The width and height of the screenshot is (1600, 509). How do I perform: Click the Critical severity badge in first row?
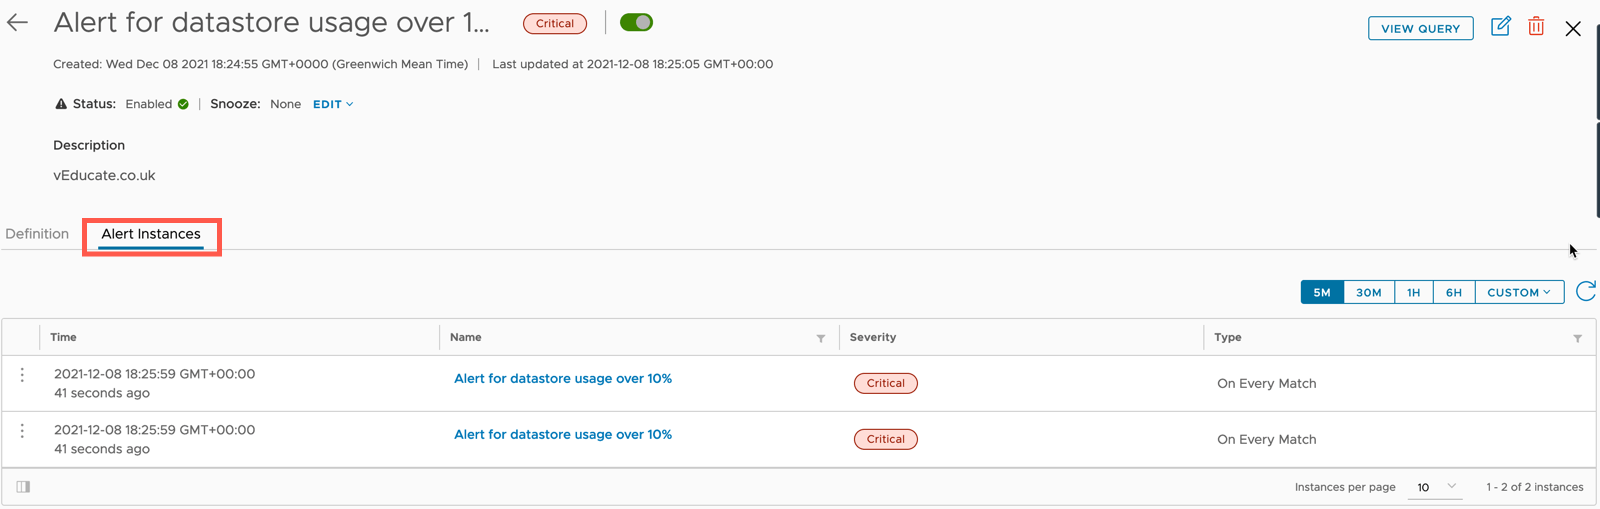click(886, 383)
